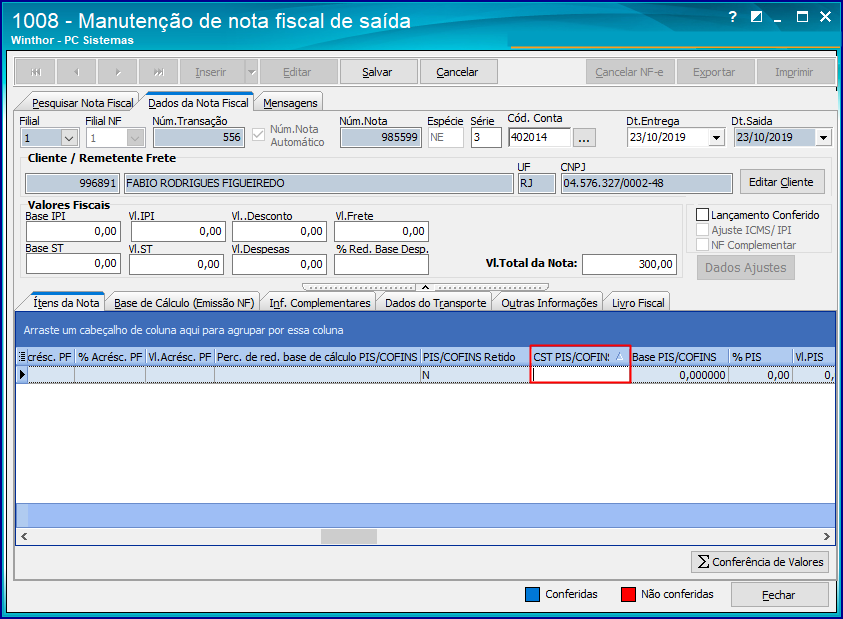Open Inf. Complementares tab
The height and width of the screenshot is (619, 843).
tap(320, 303)
